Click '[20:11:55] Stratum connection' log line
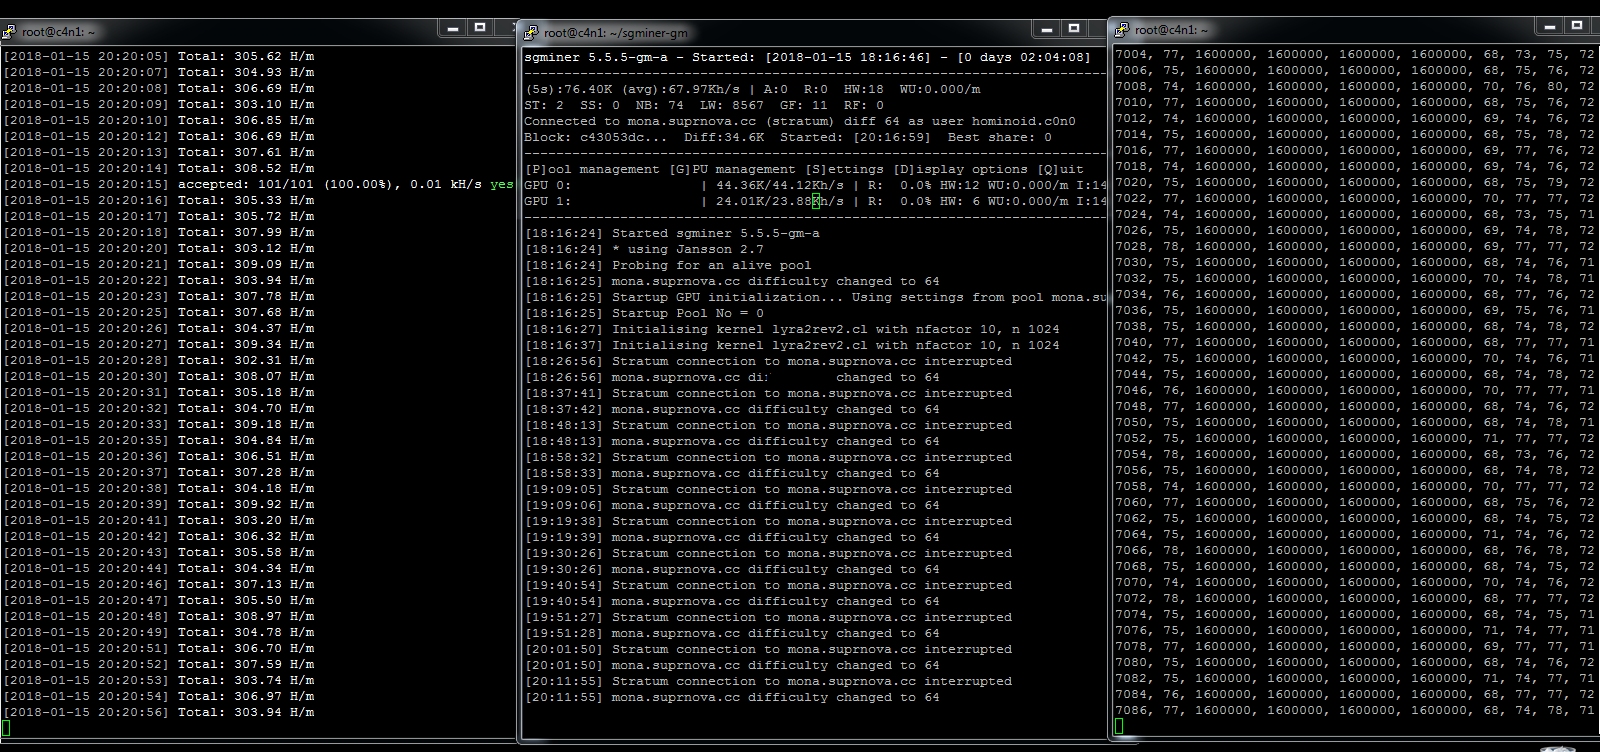The image size is (1600, 752). 768,681
